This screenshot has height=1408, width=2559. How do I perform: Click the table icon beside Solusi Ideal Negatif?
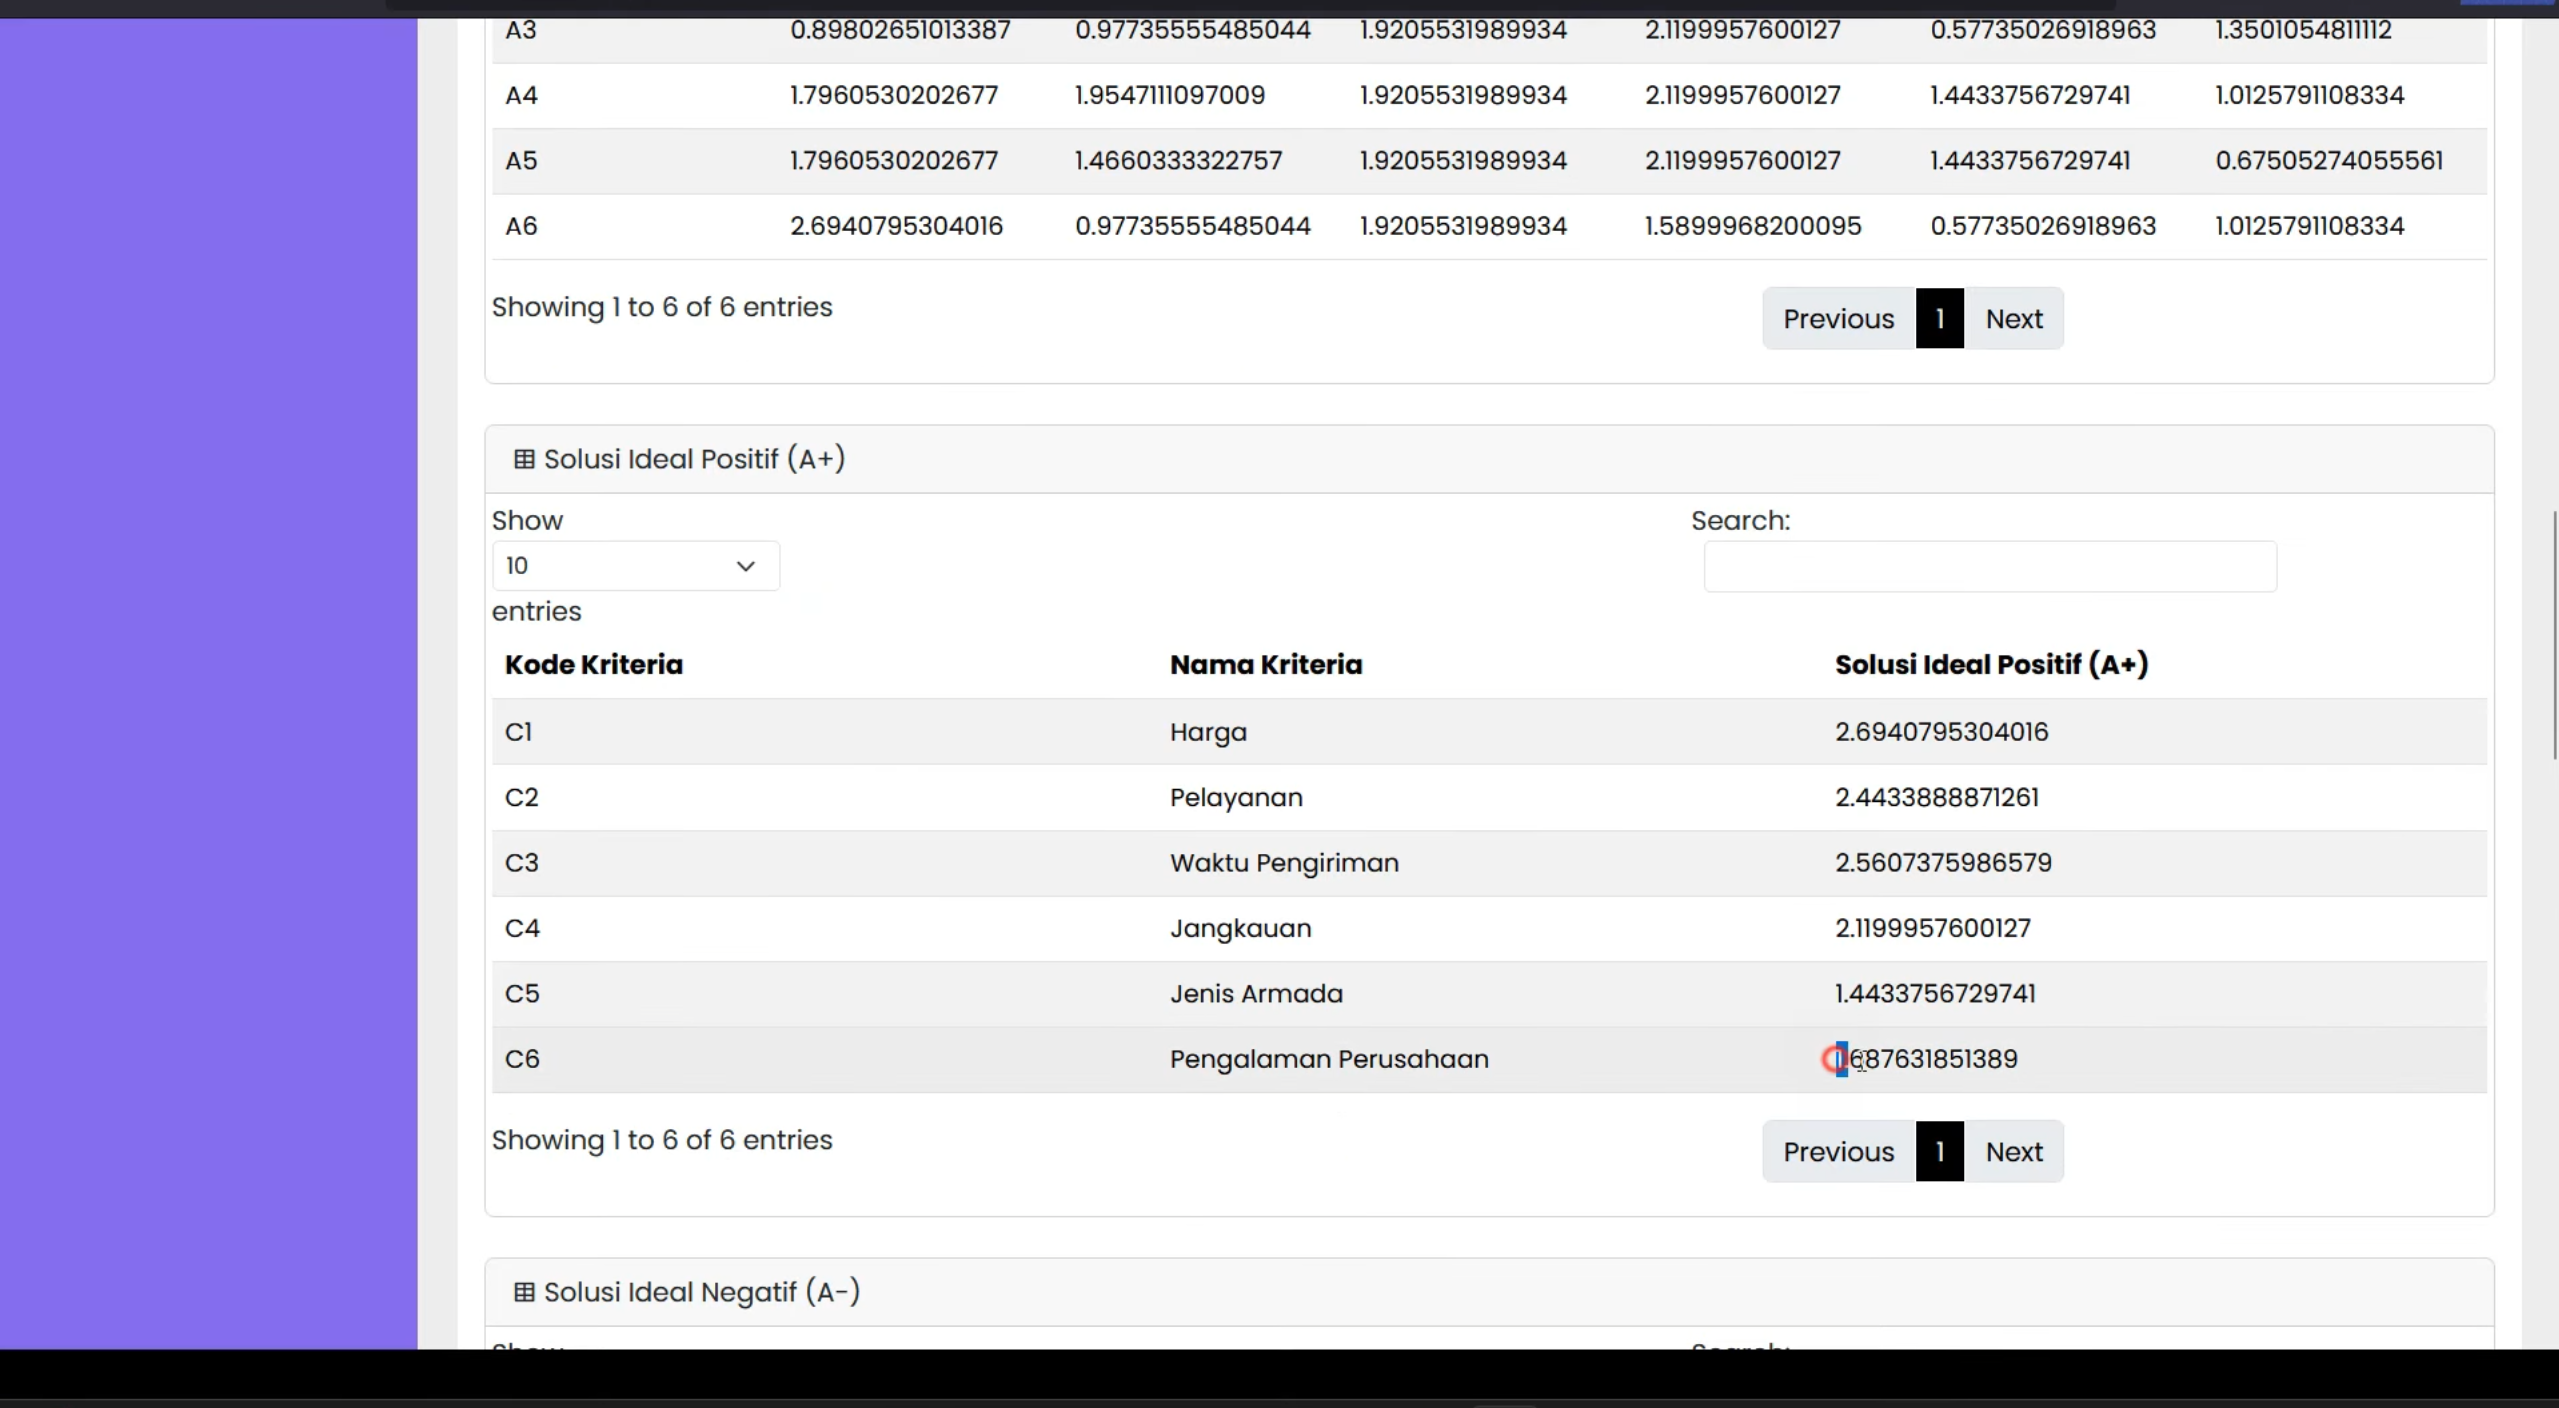(x=524, y=1292)
